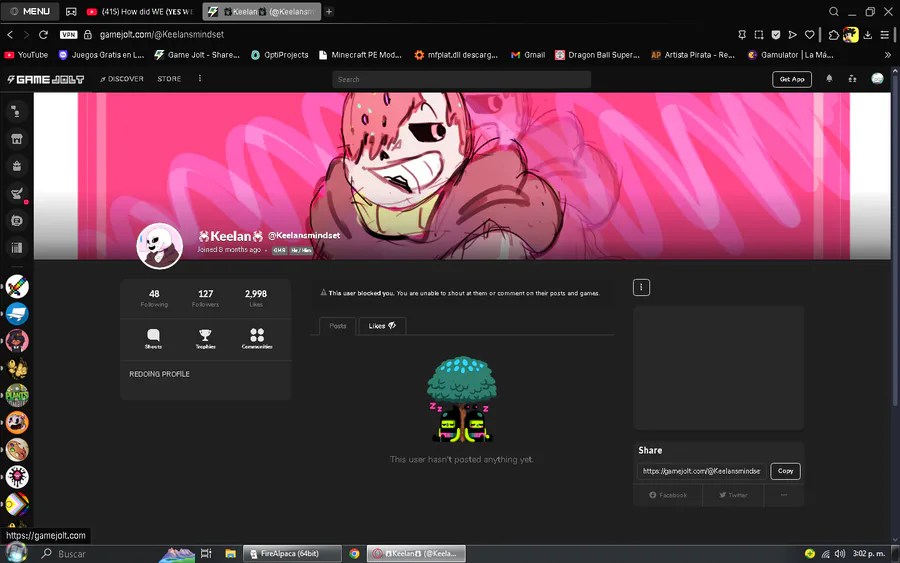The image size is (900, 563).
Task: Switch to the Posts tab
Action: pyautogui.click(x=338, y=326)
